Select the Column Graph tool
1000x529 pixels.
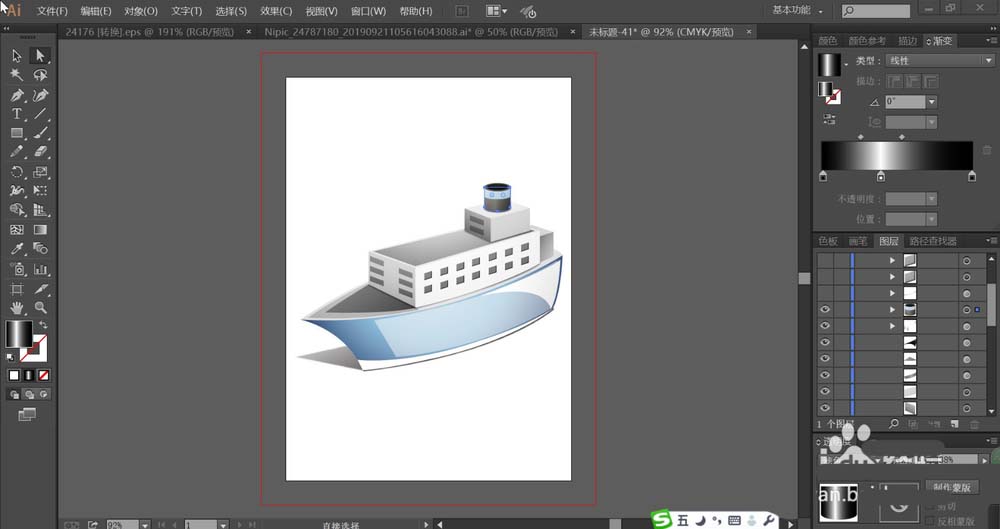point(40,269)
